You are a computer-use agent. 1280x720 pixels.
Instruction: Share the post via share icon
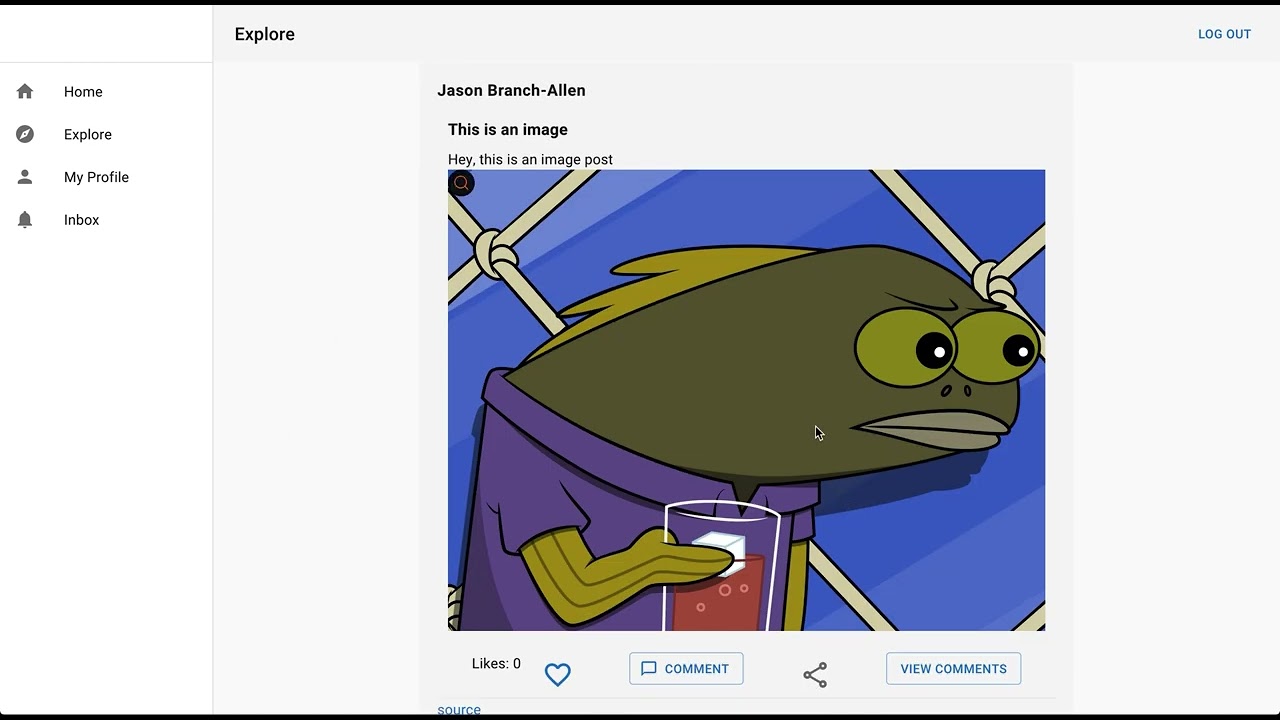pyautogui.click(x=815, y=675)
